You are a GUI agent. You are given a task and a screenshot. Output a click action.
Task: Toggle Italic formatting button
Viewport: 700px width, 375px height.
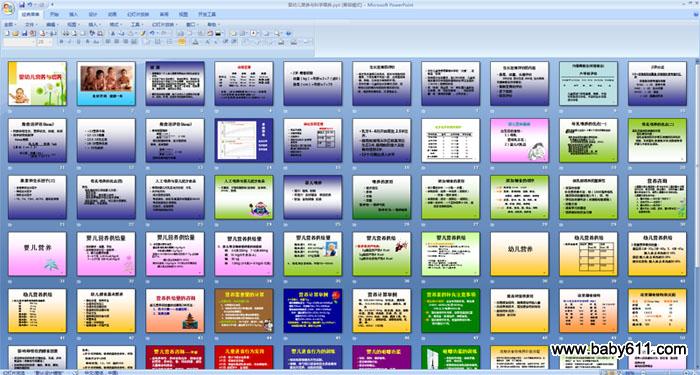(x=70, y=42)
